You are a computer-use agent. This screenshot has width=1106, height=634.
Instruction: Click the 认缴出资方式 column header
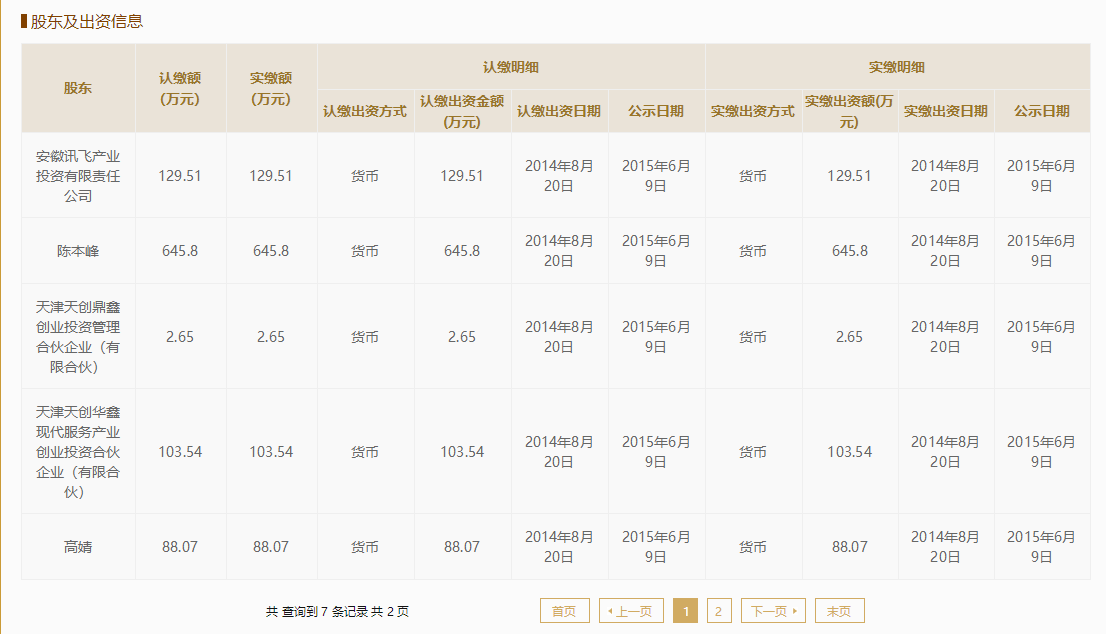(365, 111)
